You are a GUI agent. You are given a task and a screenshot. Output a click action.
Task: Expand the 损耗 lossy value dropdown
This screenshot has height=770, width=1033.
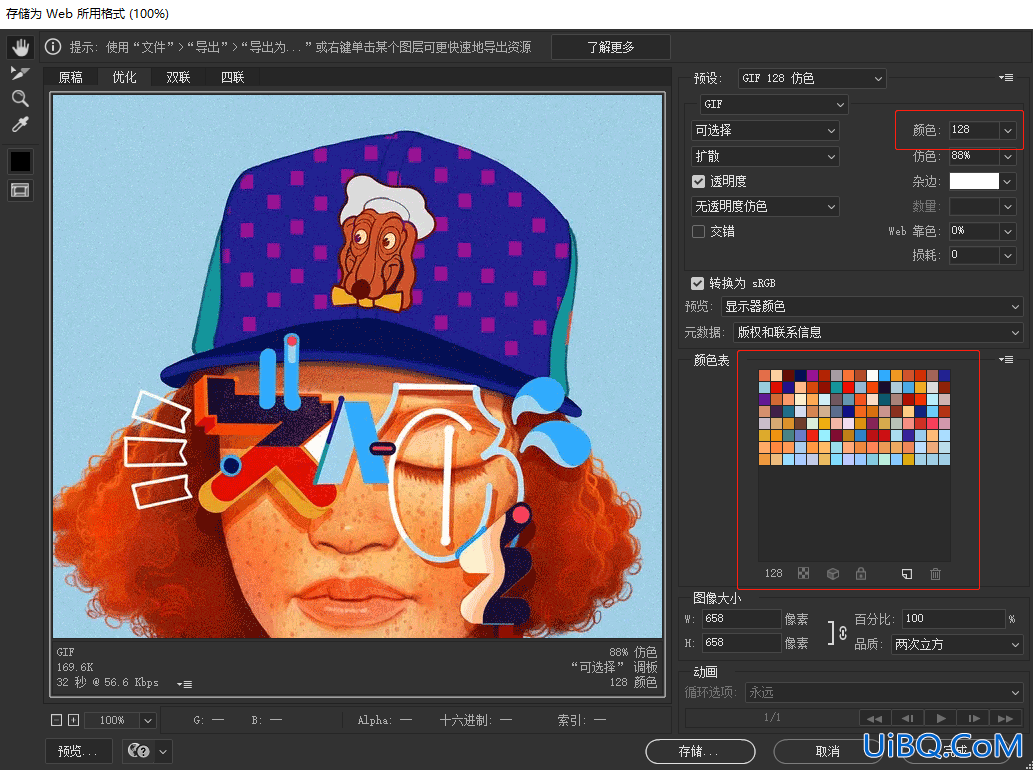pos(1008,256)
